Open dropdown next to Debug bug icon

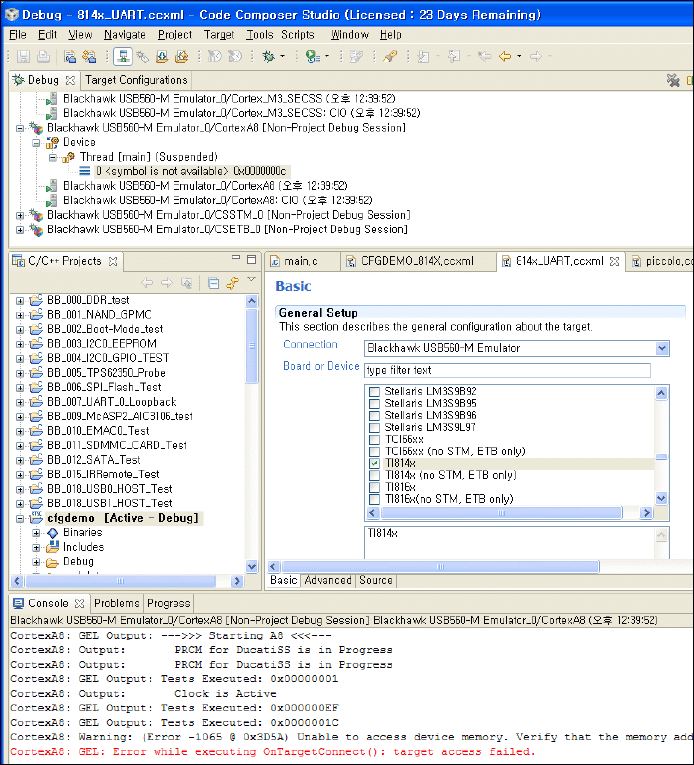click(283, 57)
